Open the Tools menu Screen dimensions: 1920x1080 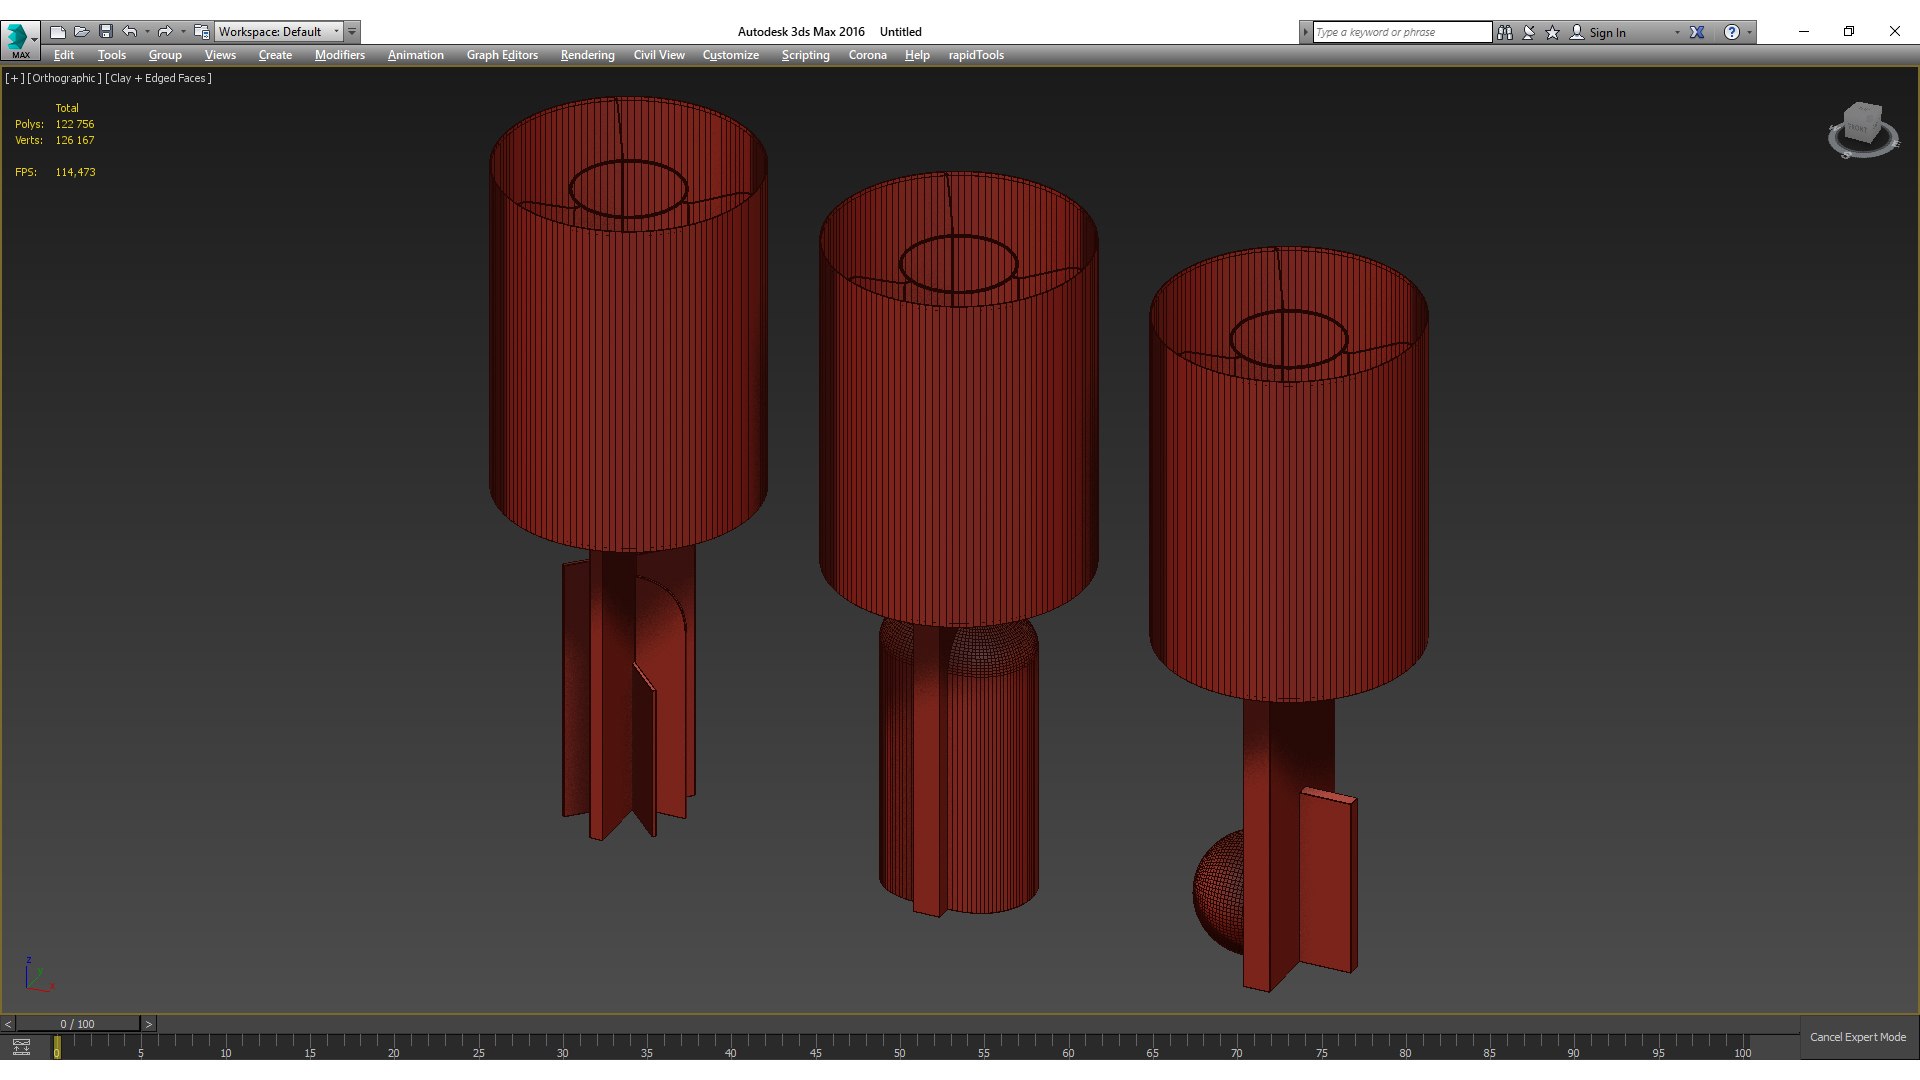[112, 55]
